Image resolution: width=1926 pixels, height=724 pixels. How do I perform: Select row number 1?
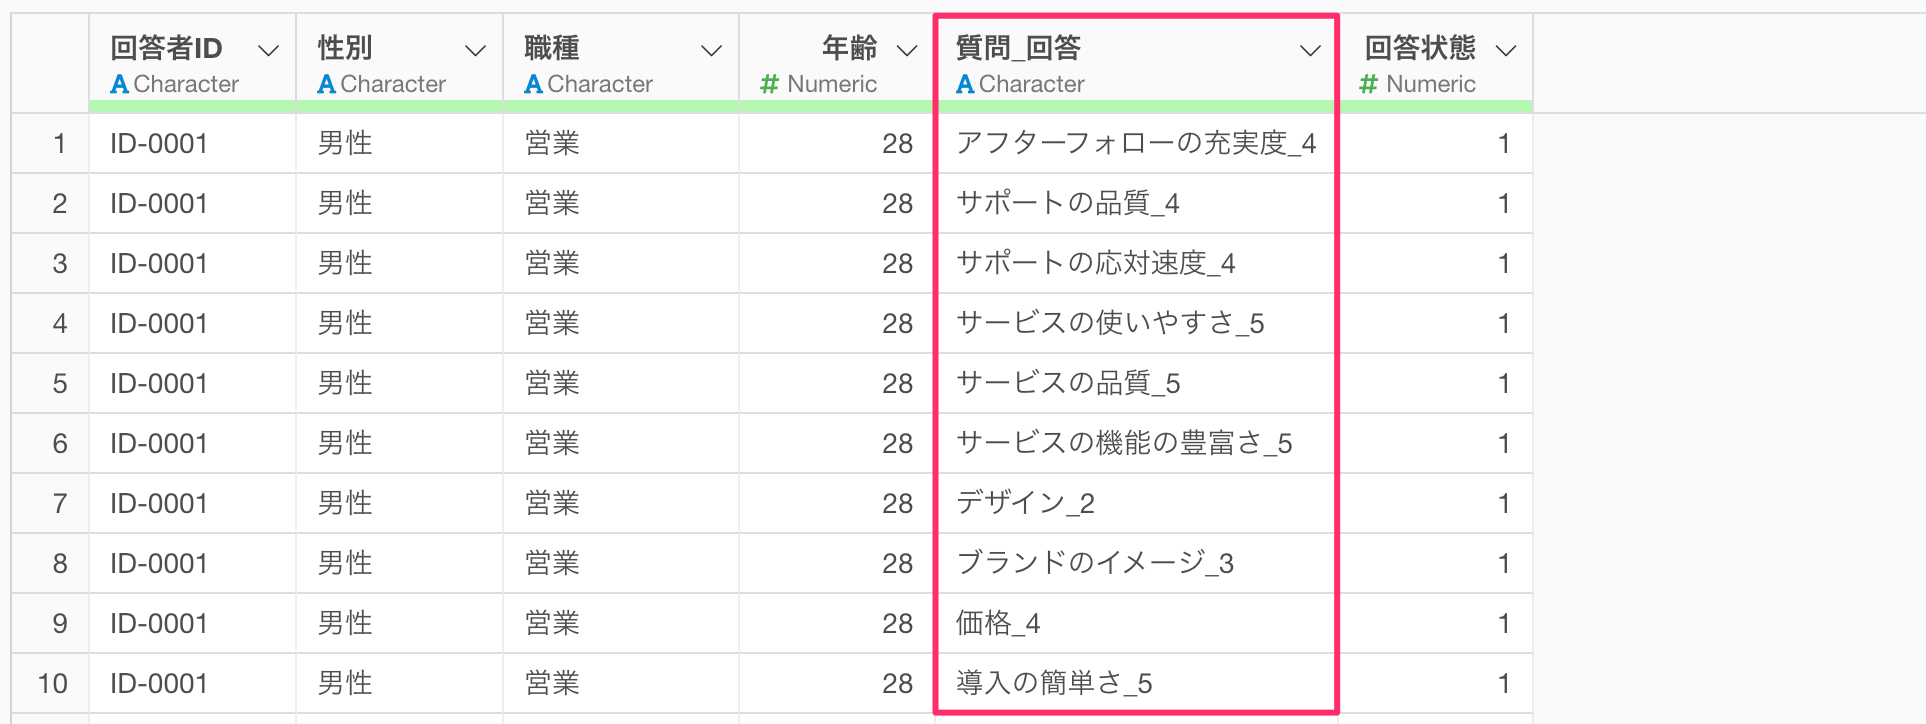59,144
